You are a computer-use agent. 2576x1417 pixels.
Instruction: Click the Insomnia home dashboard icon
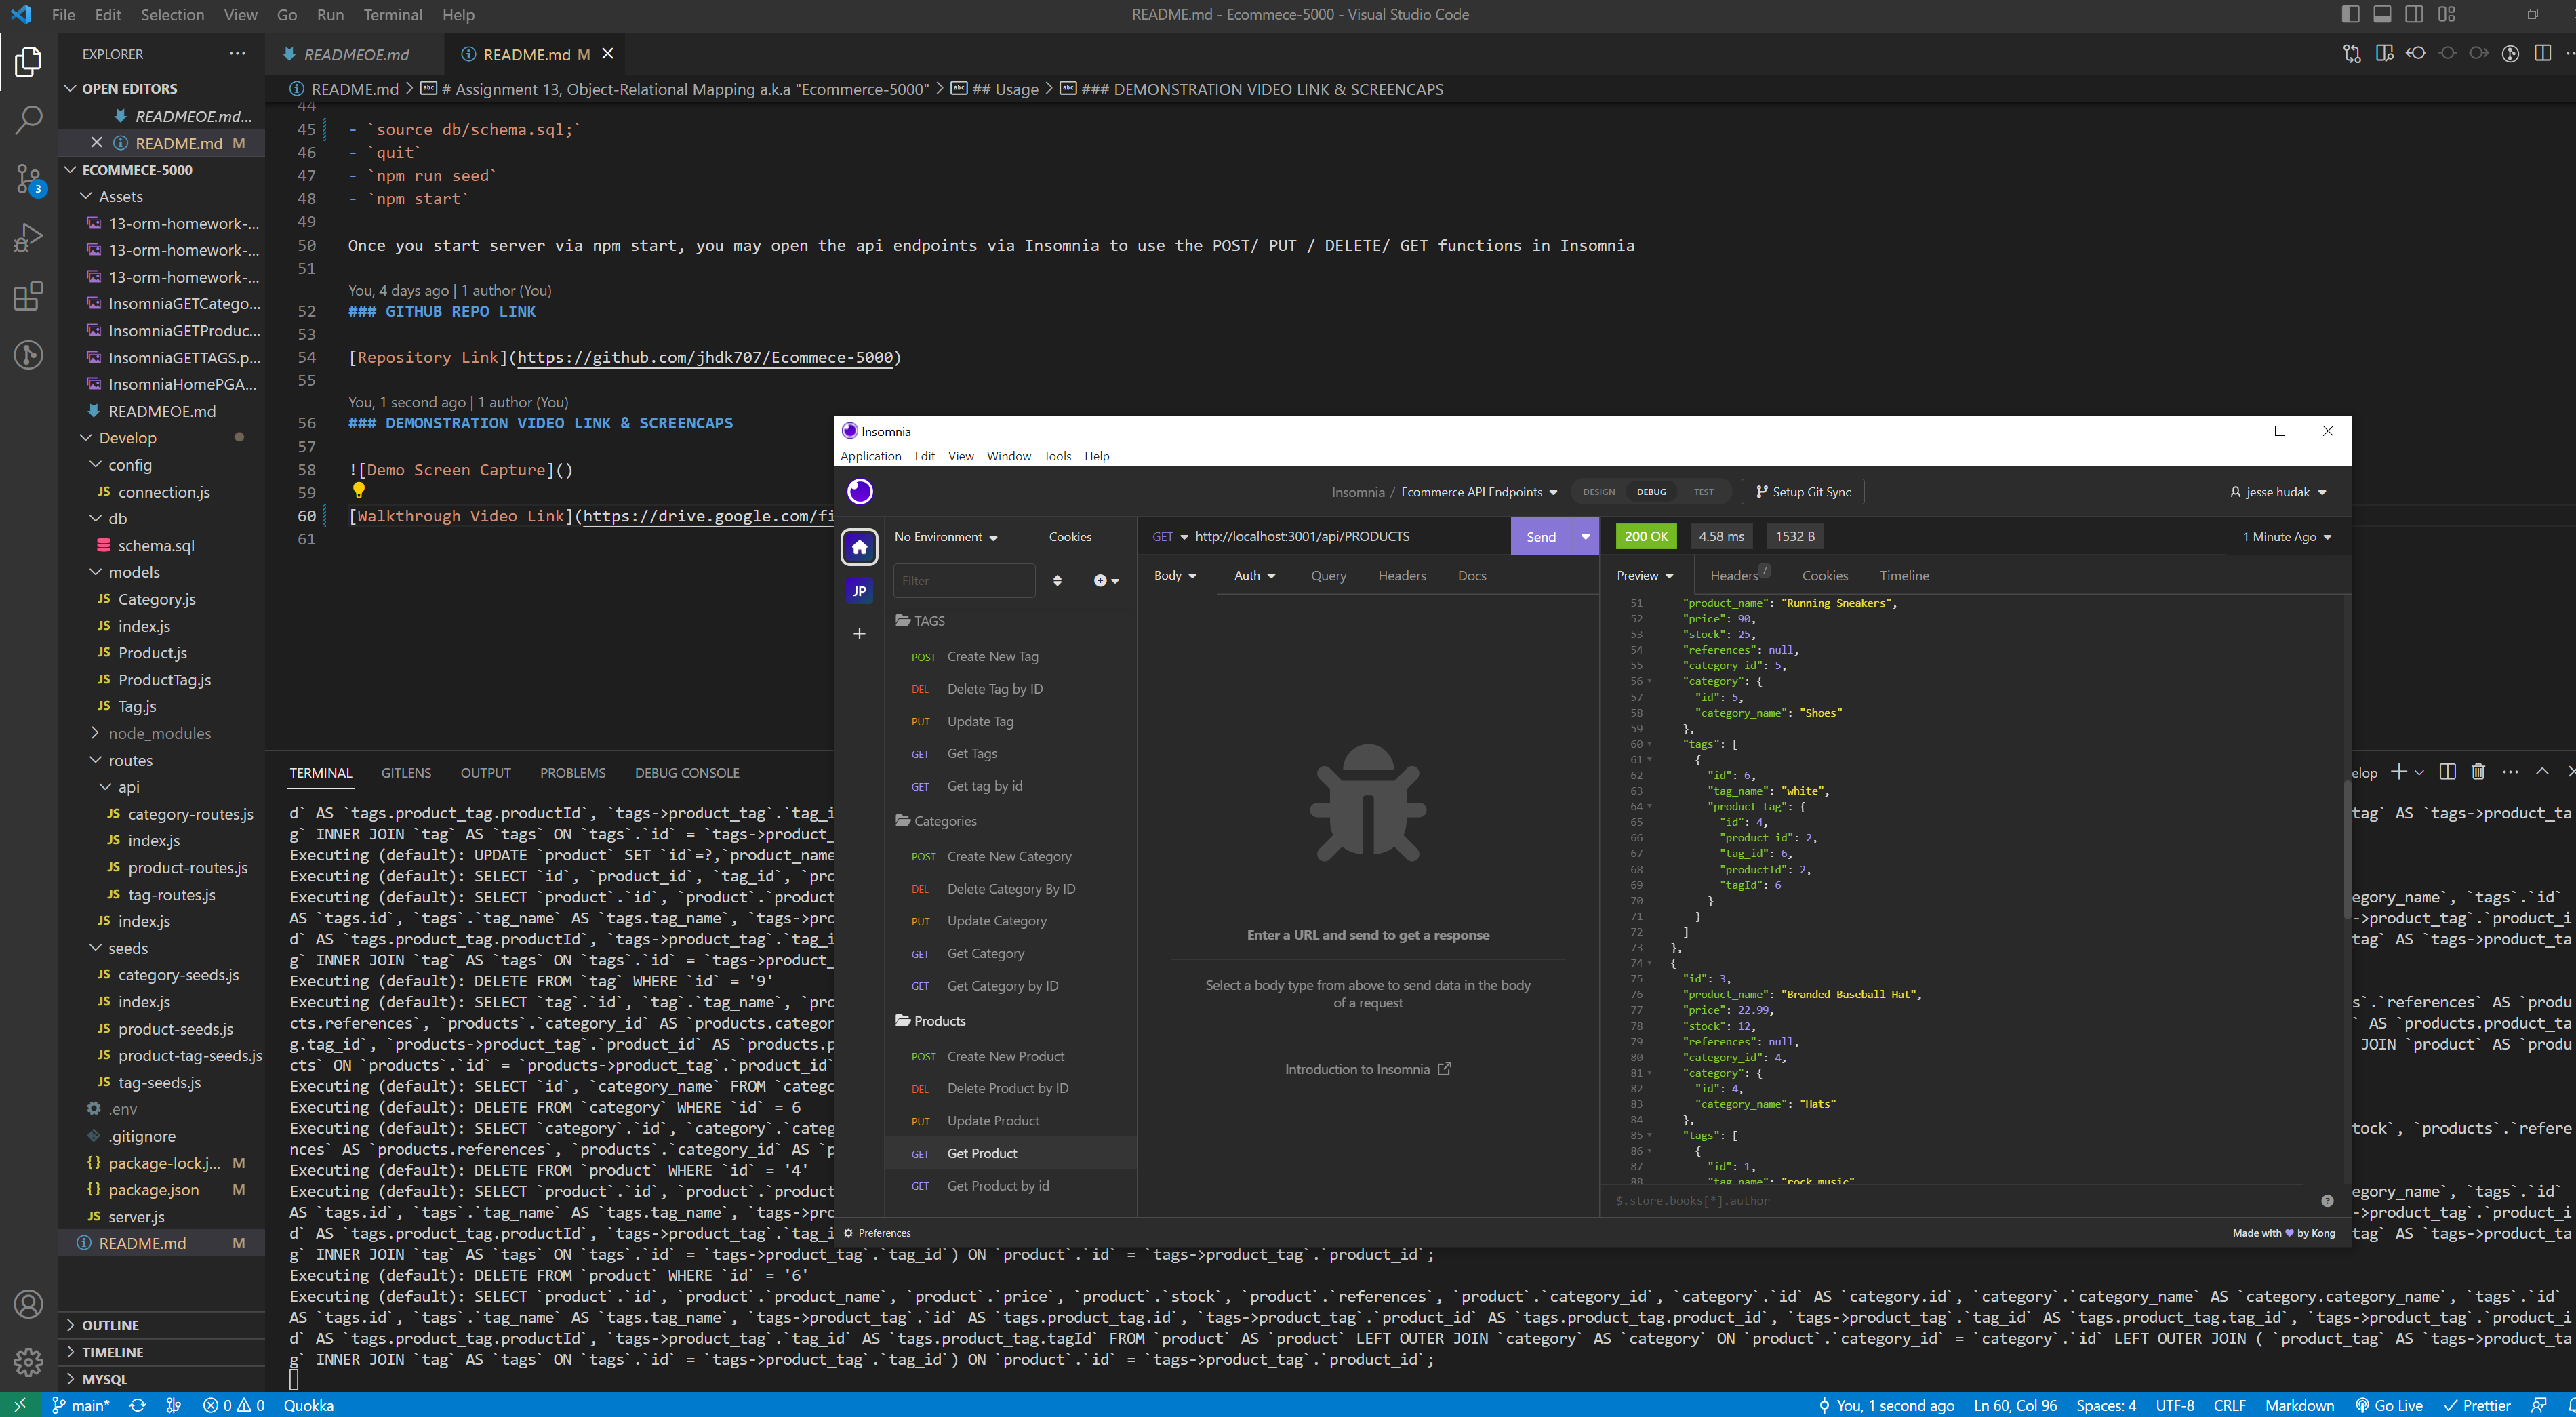click(x=859, y=547)
